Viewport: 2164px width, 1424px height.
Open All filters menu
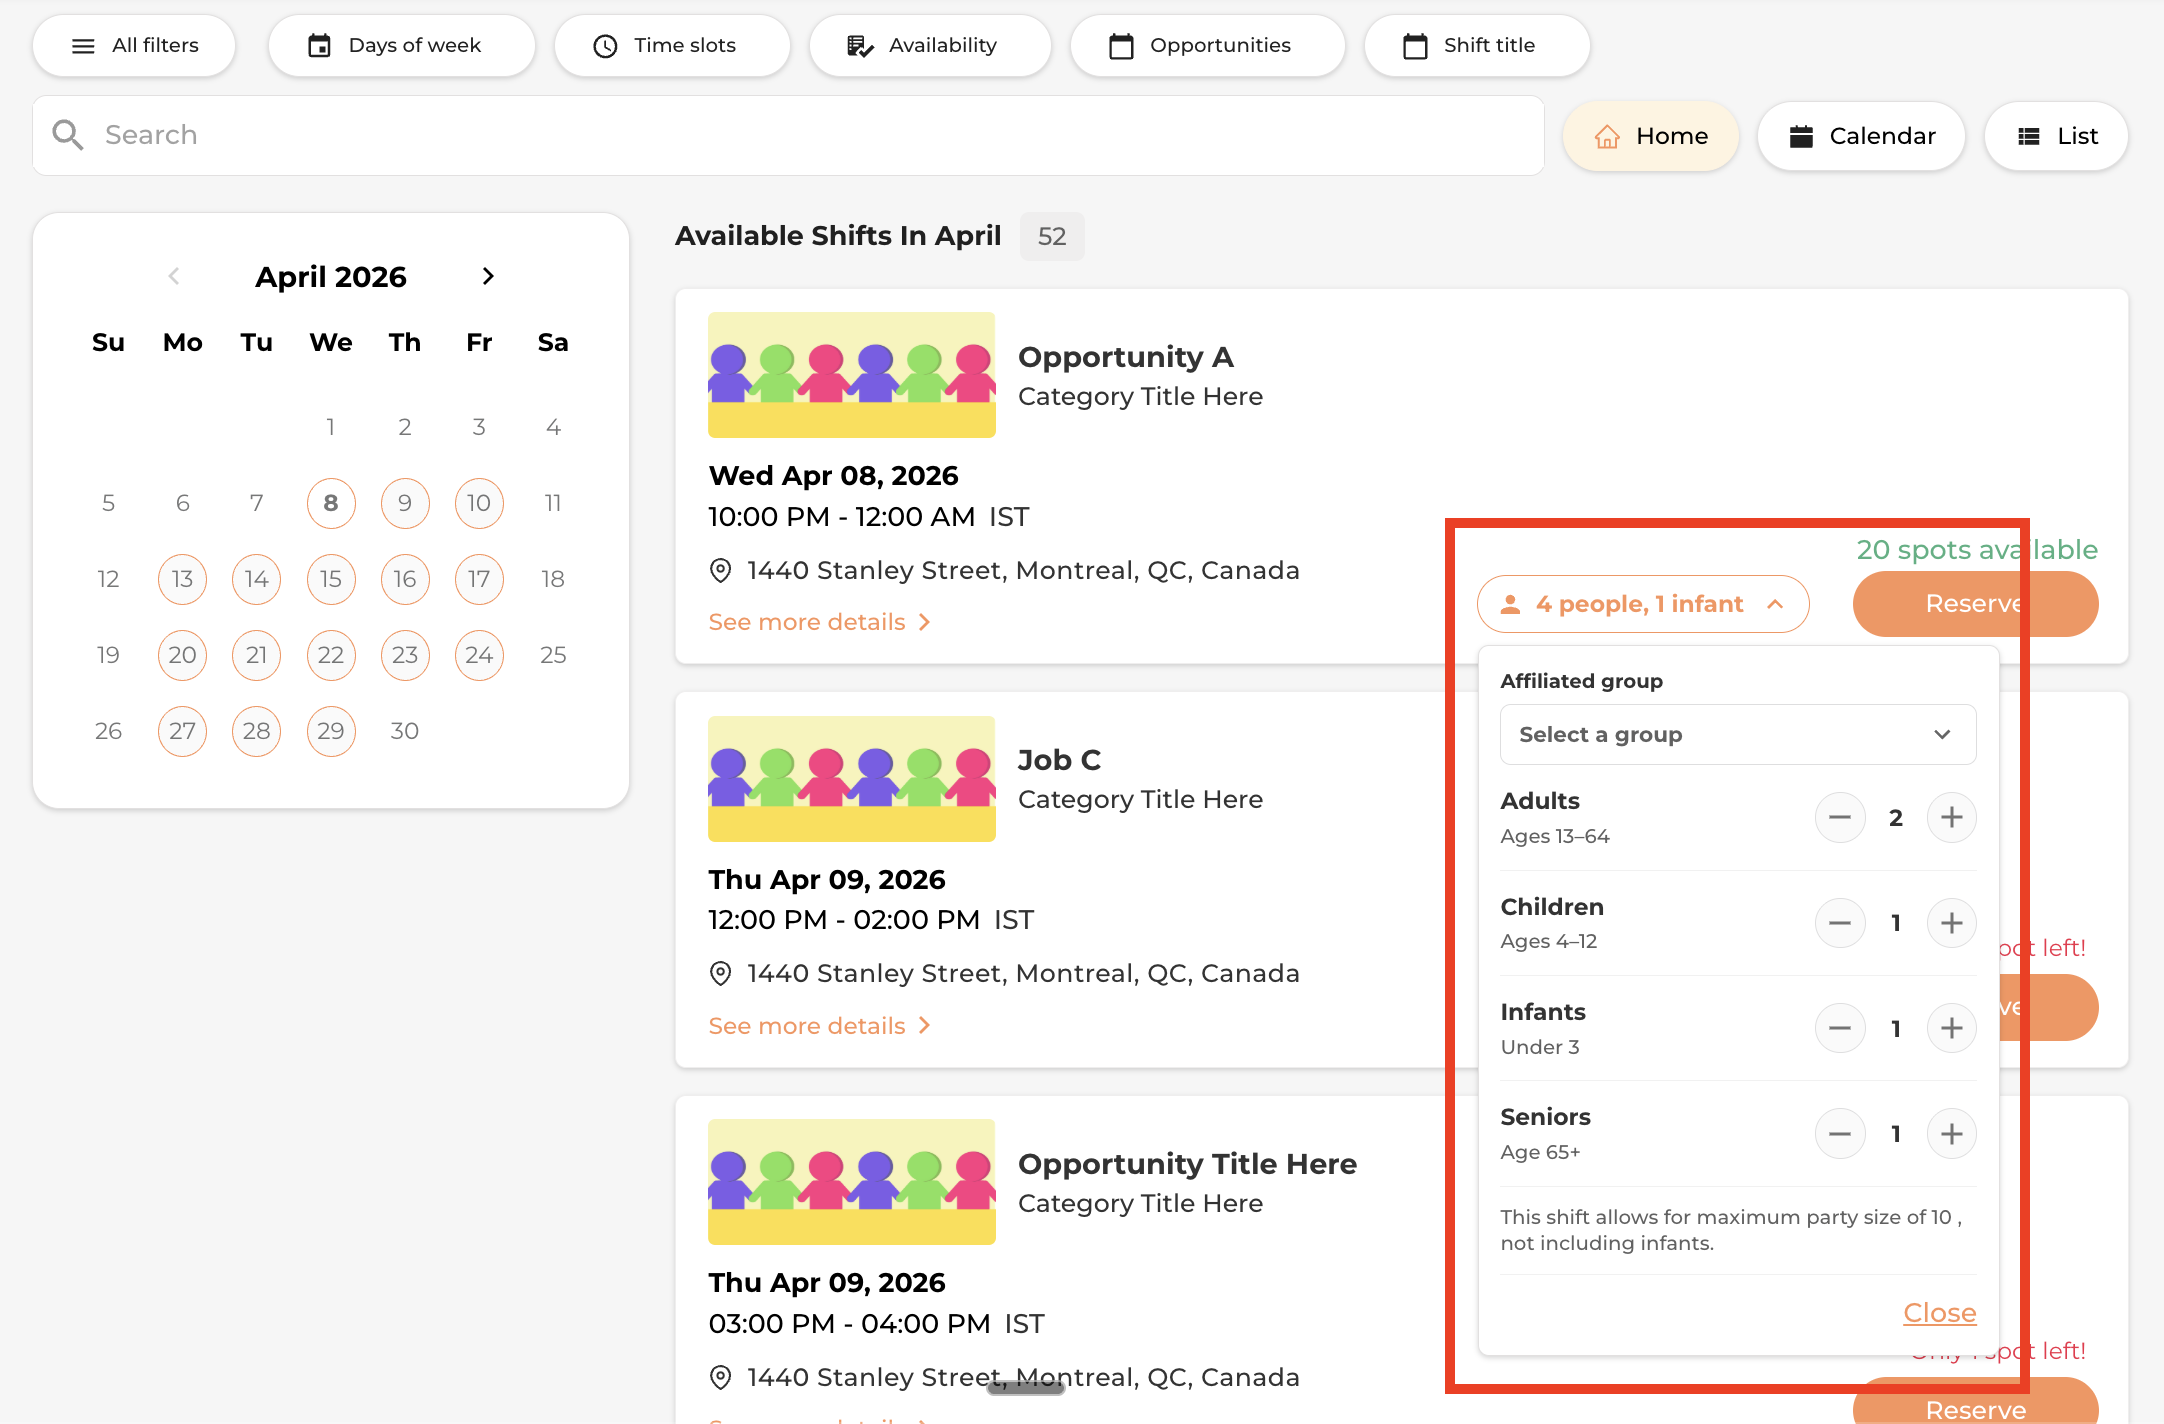tap(134, 46)
